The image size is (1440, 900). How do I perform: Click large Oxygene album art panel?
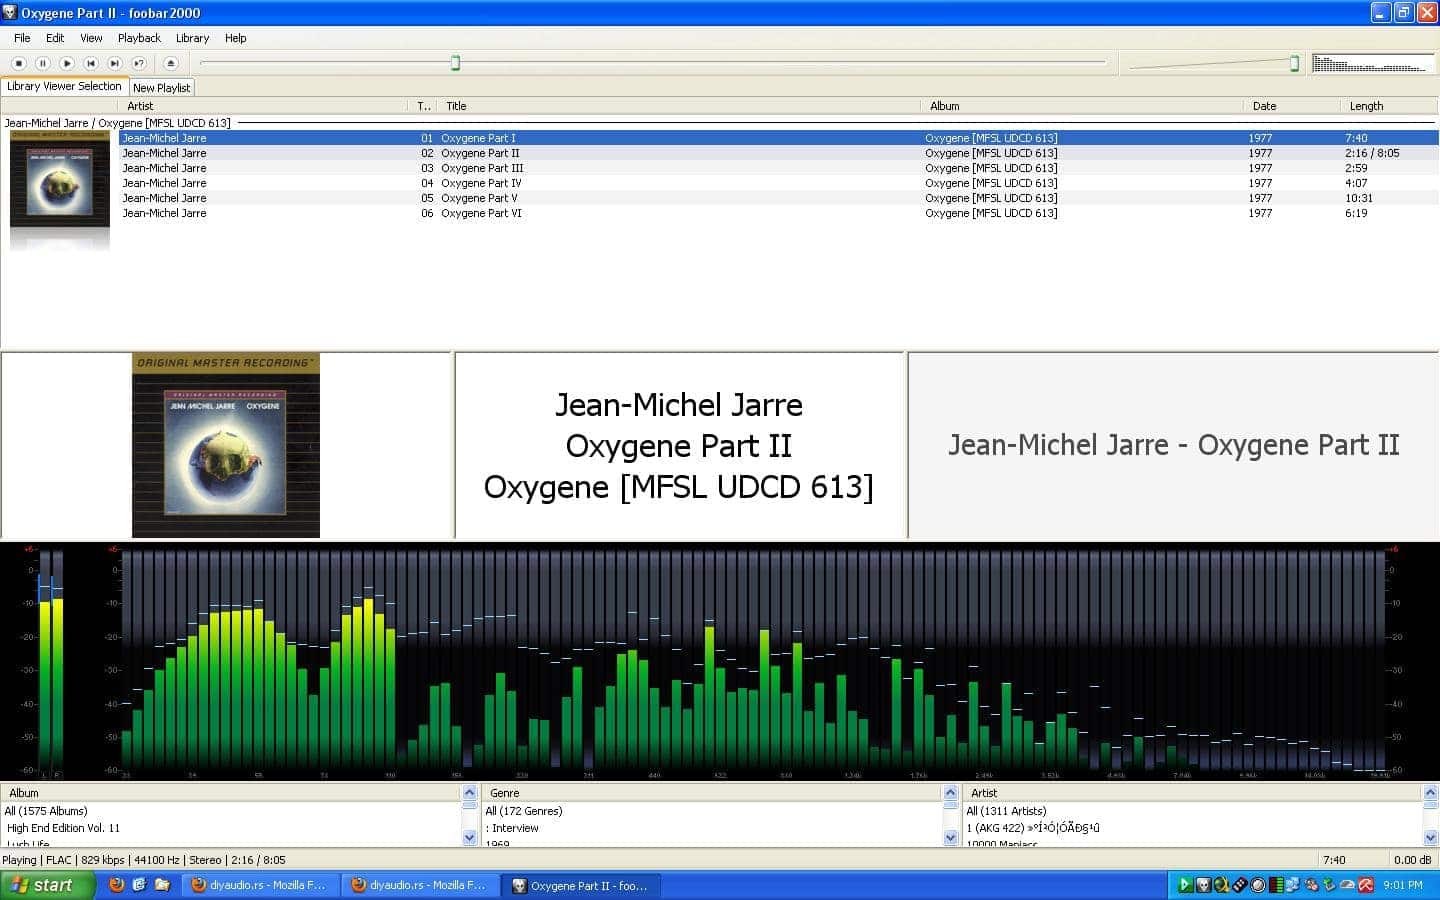click(x=226, y=445)
